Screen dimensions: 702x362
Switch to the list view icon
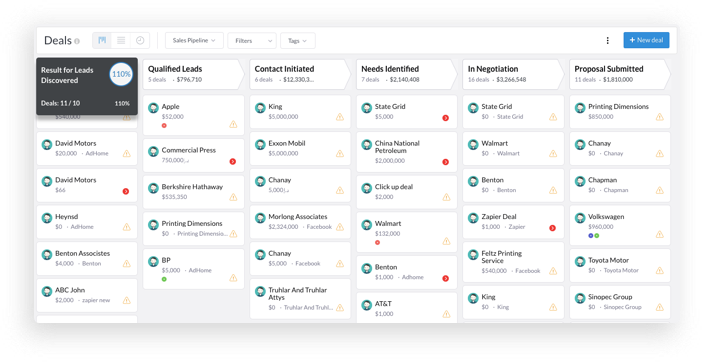121,40
